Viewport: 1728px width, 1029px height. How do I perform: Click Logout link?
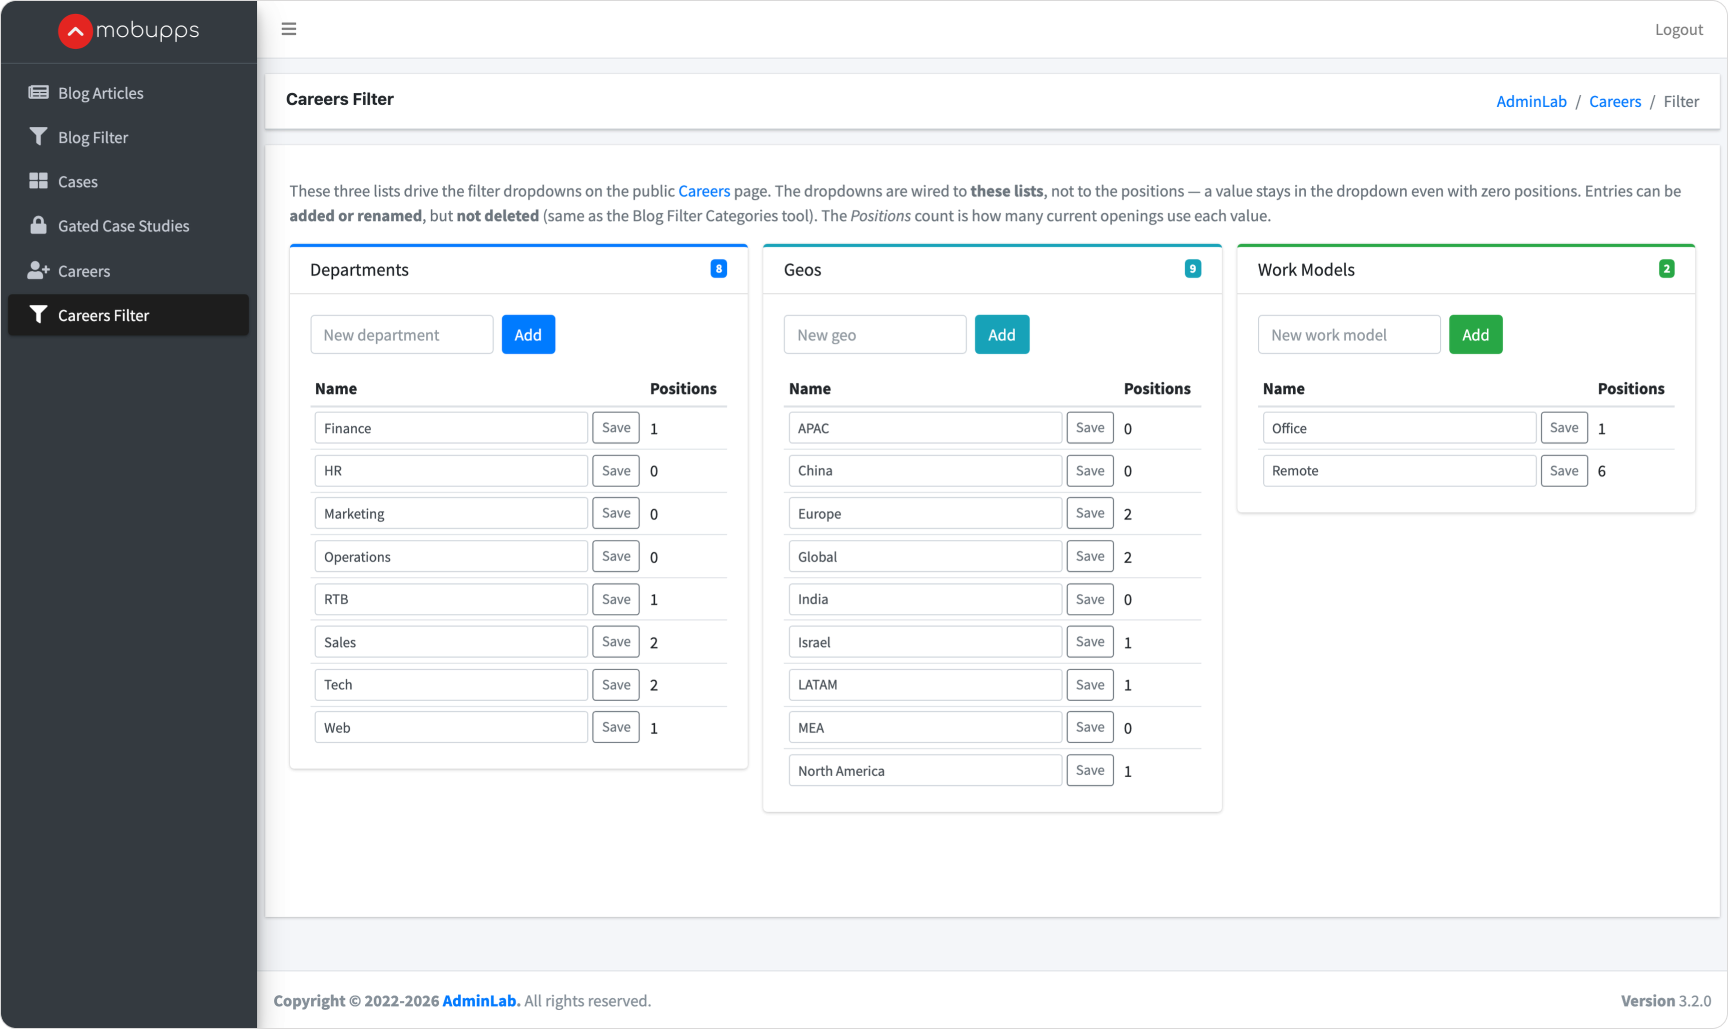[1678, 30]
